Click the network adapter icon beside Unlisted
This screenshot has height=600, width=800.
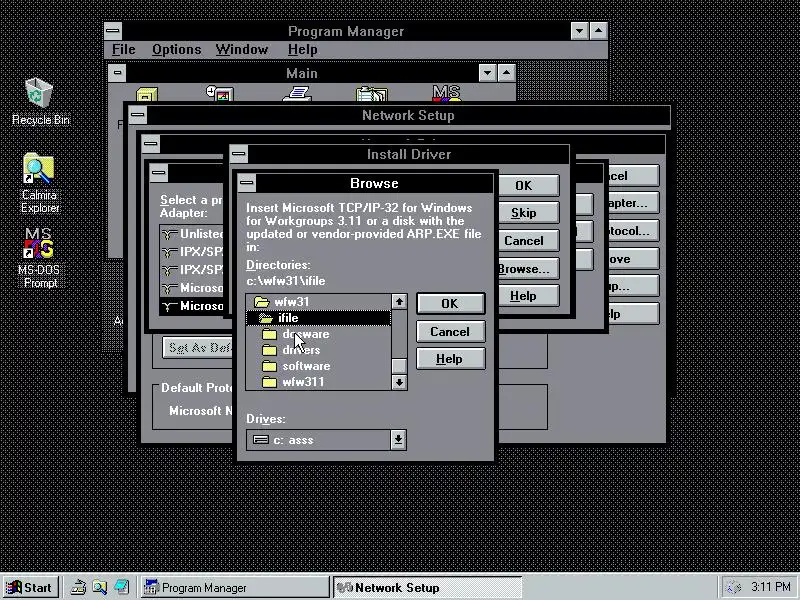tap(169, 234)
